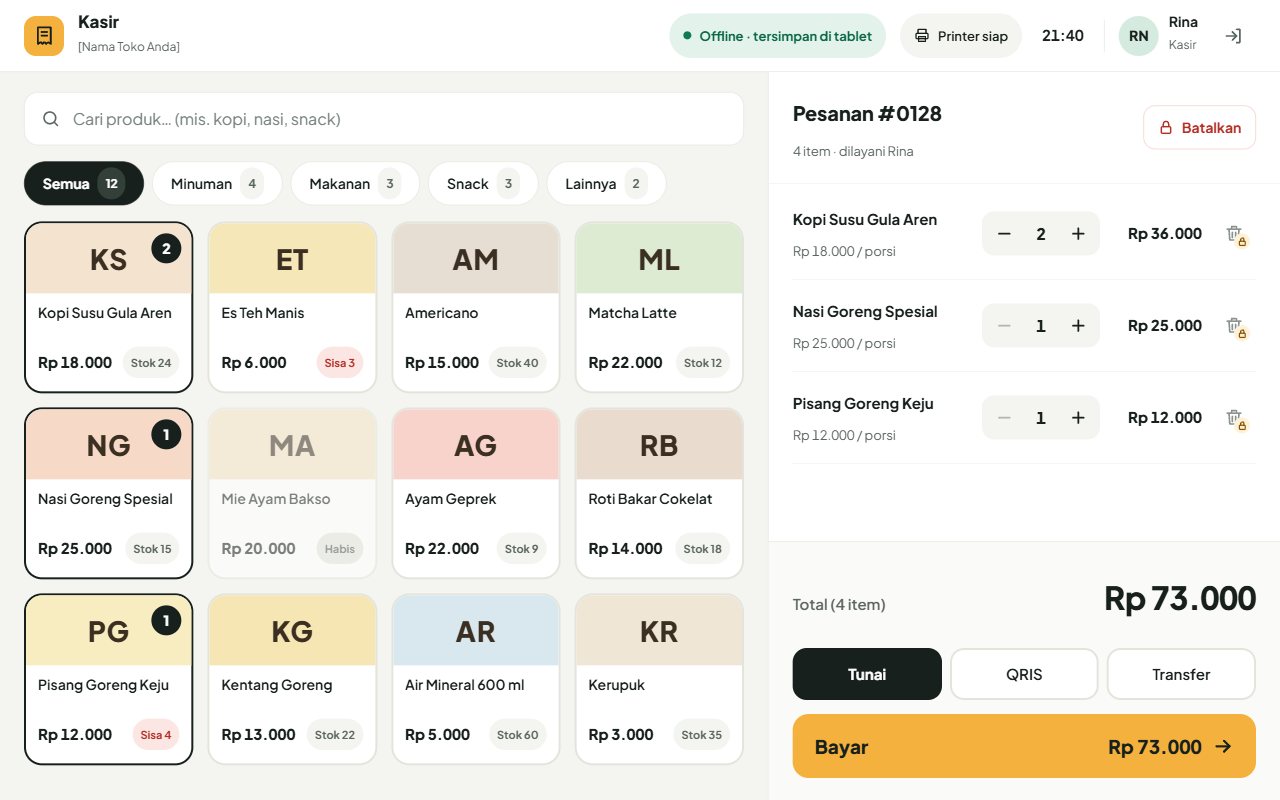This screenshot has width=1280, height=800.
Task: Delete Kopi Susu Gula Aren from the order
Action: [x=1236, y=234]
